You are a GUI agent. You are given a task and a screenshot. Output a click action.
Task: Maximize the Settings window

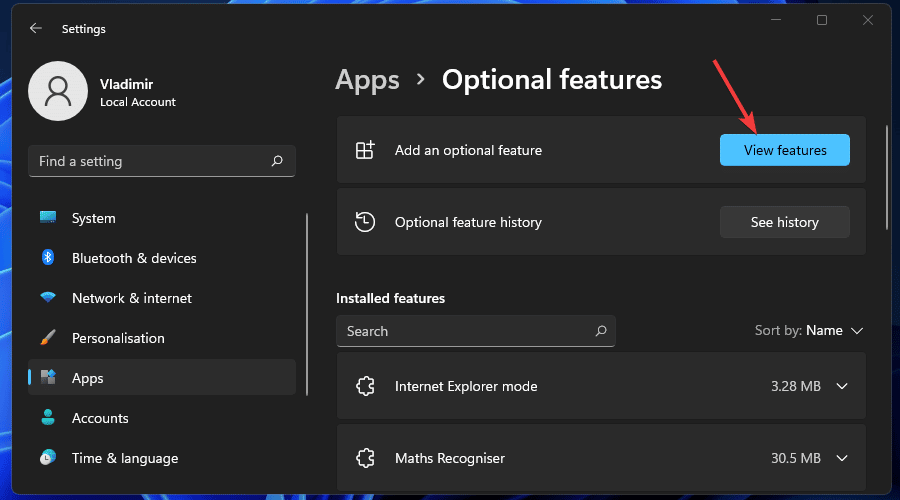822,20
